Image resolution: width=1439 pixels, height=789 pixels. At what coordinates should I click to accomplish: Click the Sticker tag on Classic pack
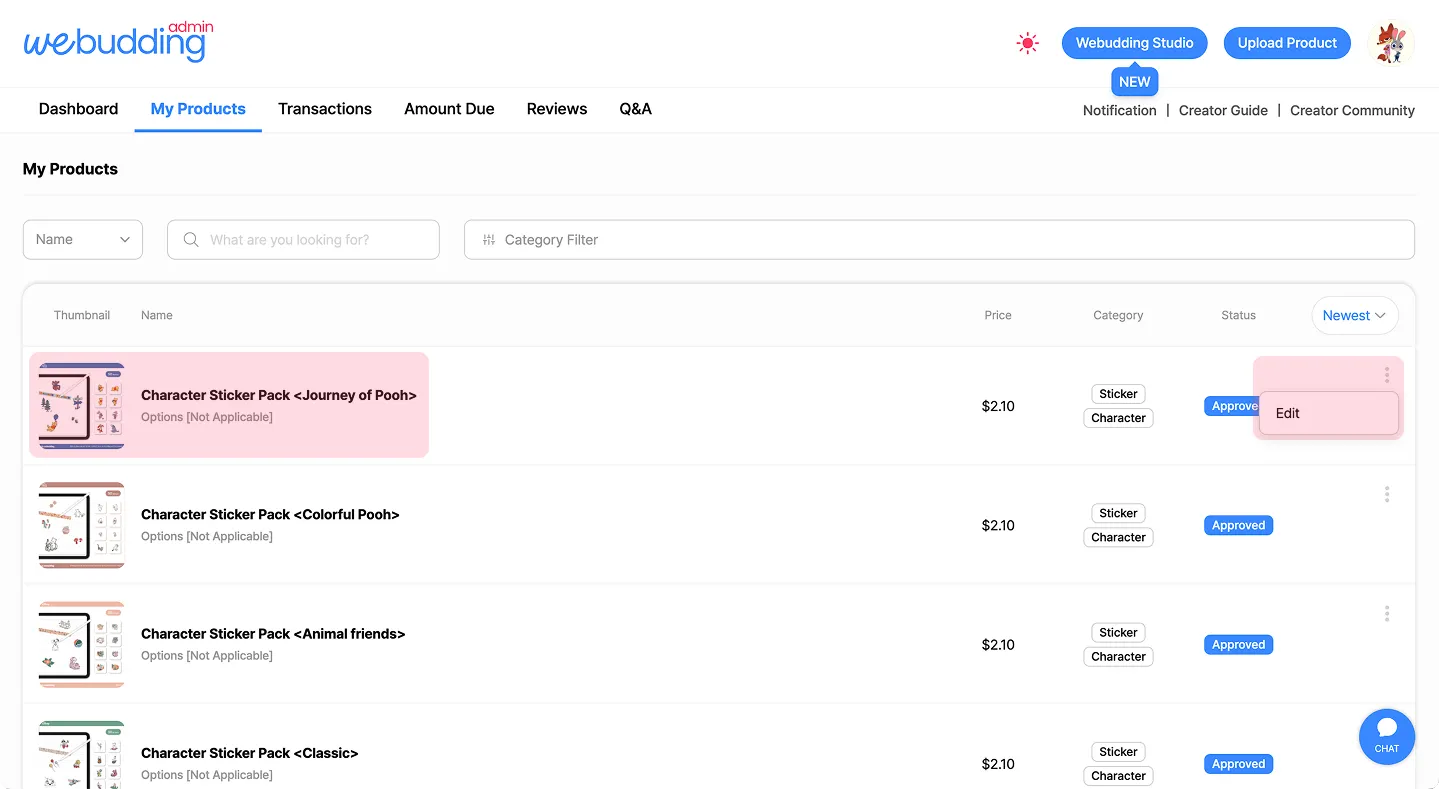1118,751
